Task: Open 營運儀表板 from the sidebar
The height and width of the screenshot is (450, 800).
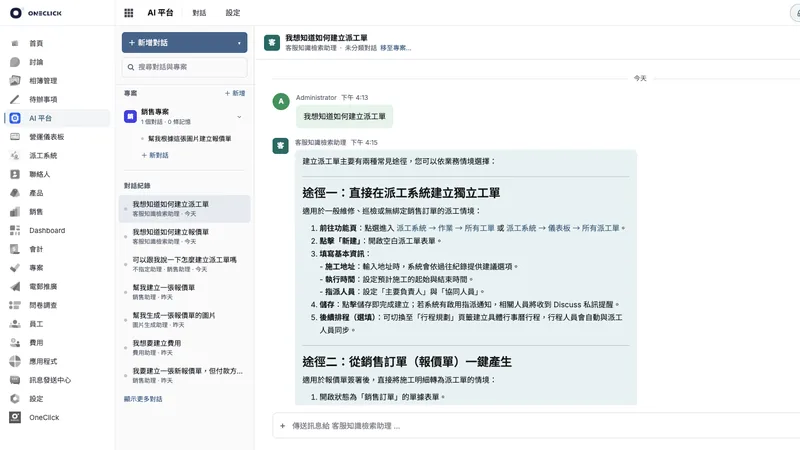Action: pyautogui.click(x=46, y=137)
